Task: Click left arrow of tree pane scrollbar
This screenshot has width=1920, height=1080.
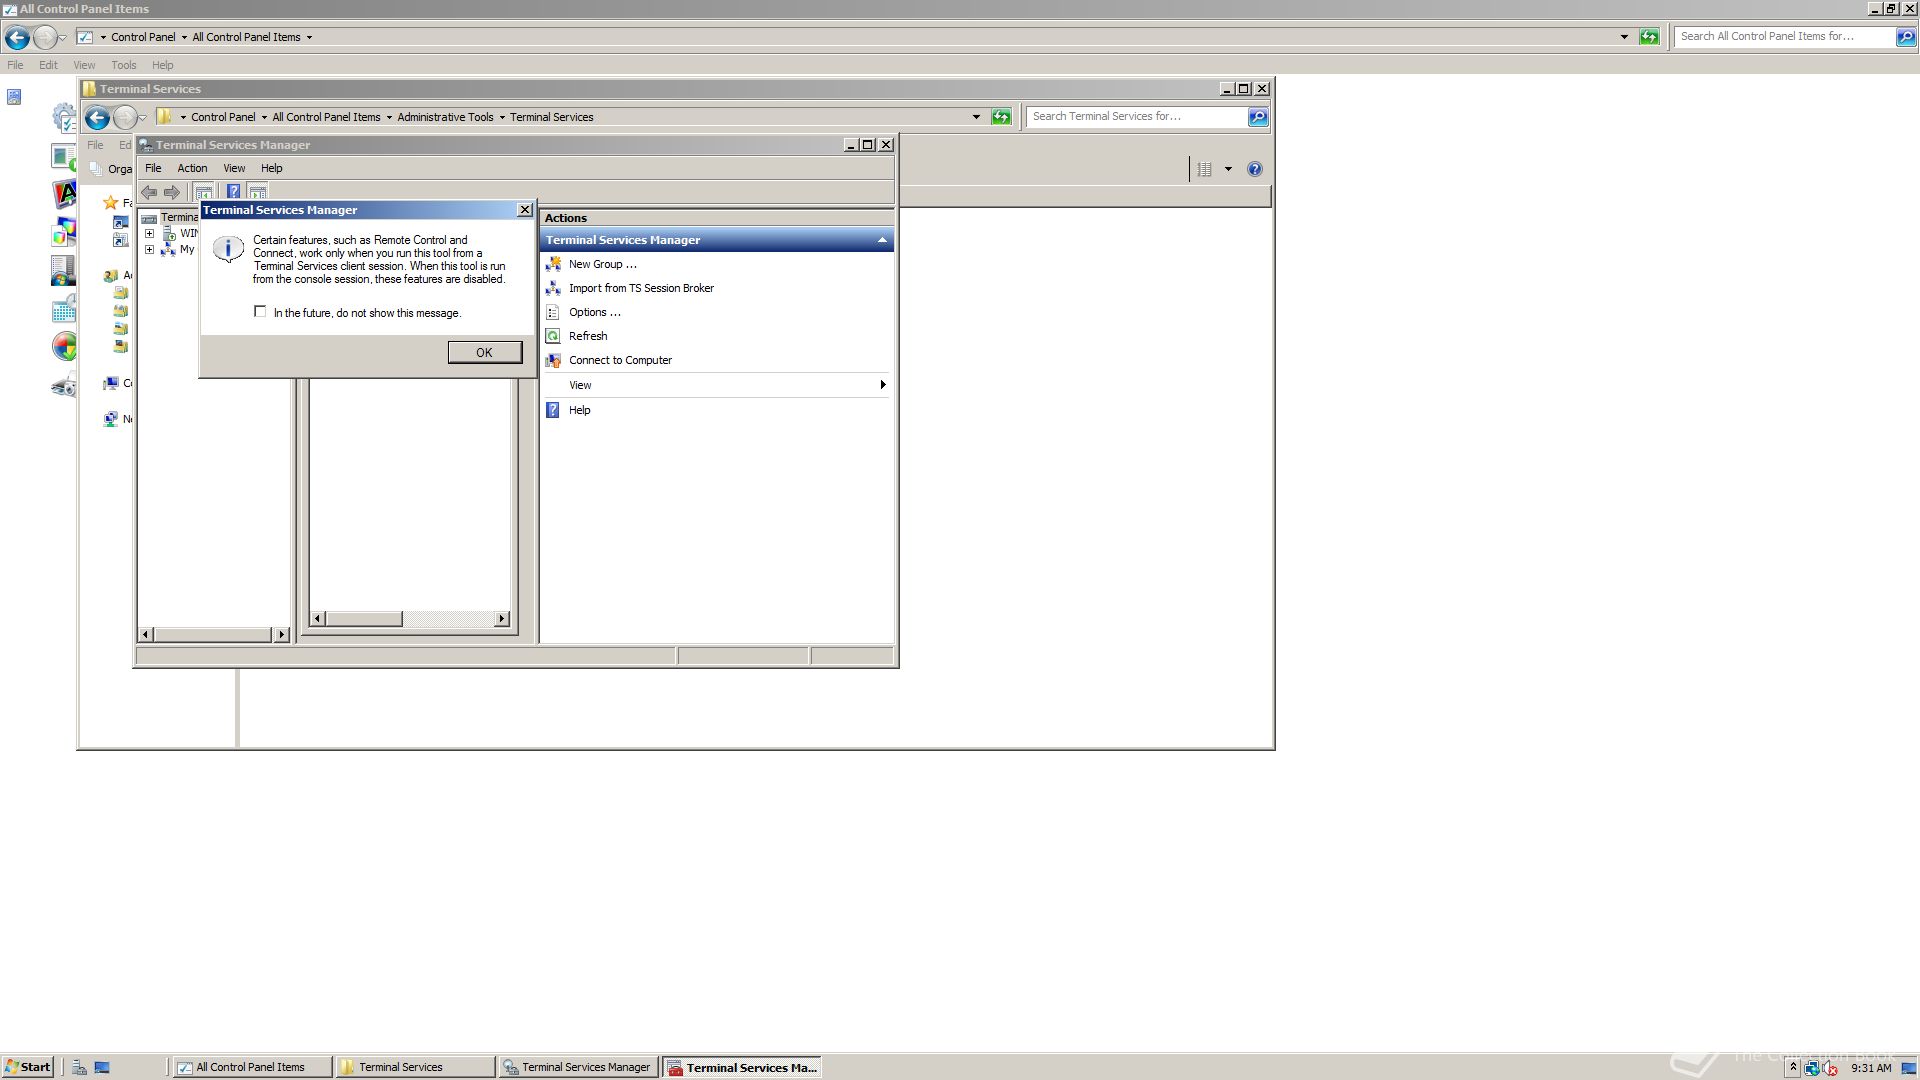Action: click(x=146, y=634)
